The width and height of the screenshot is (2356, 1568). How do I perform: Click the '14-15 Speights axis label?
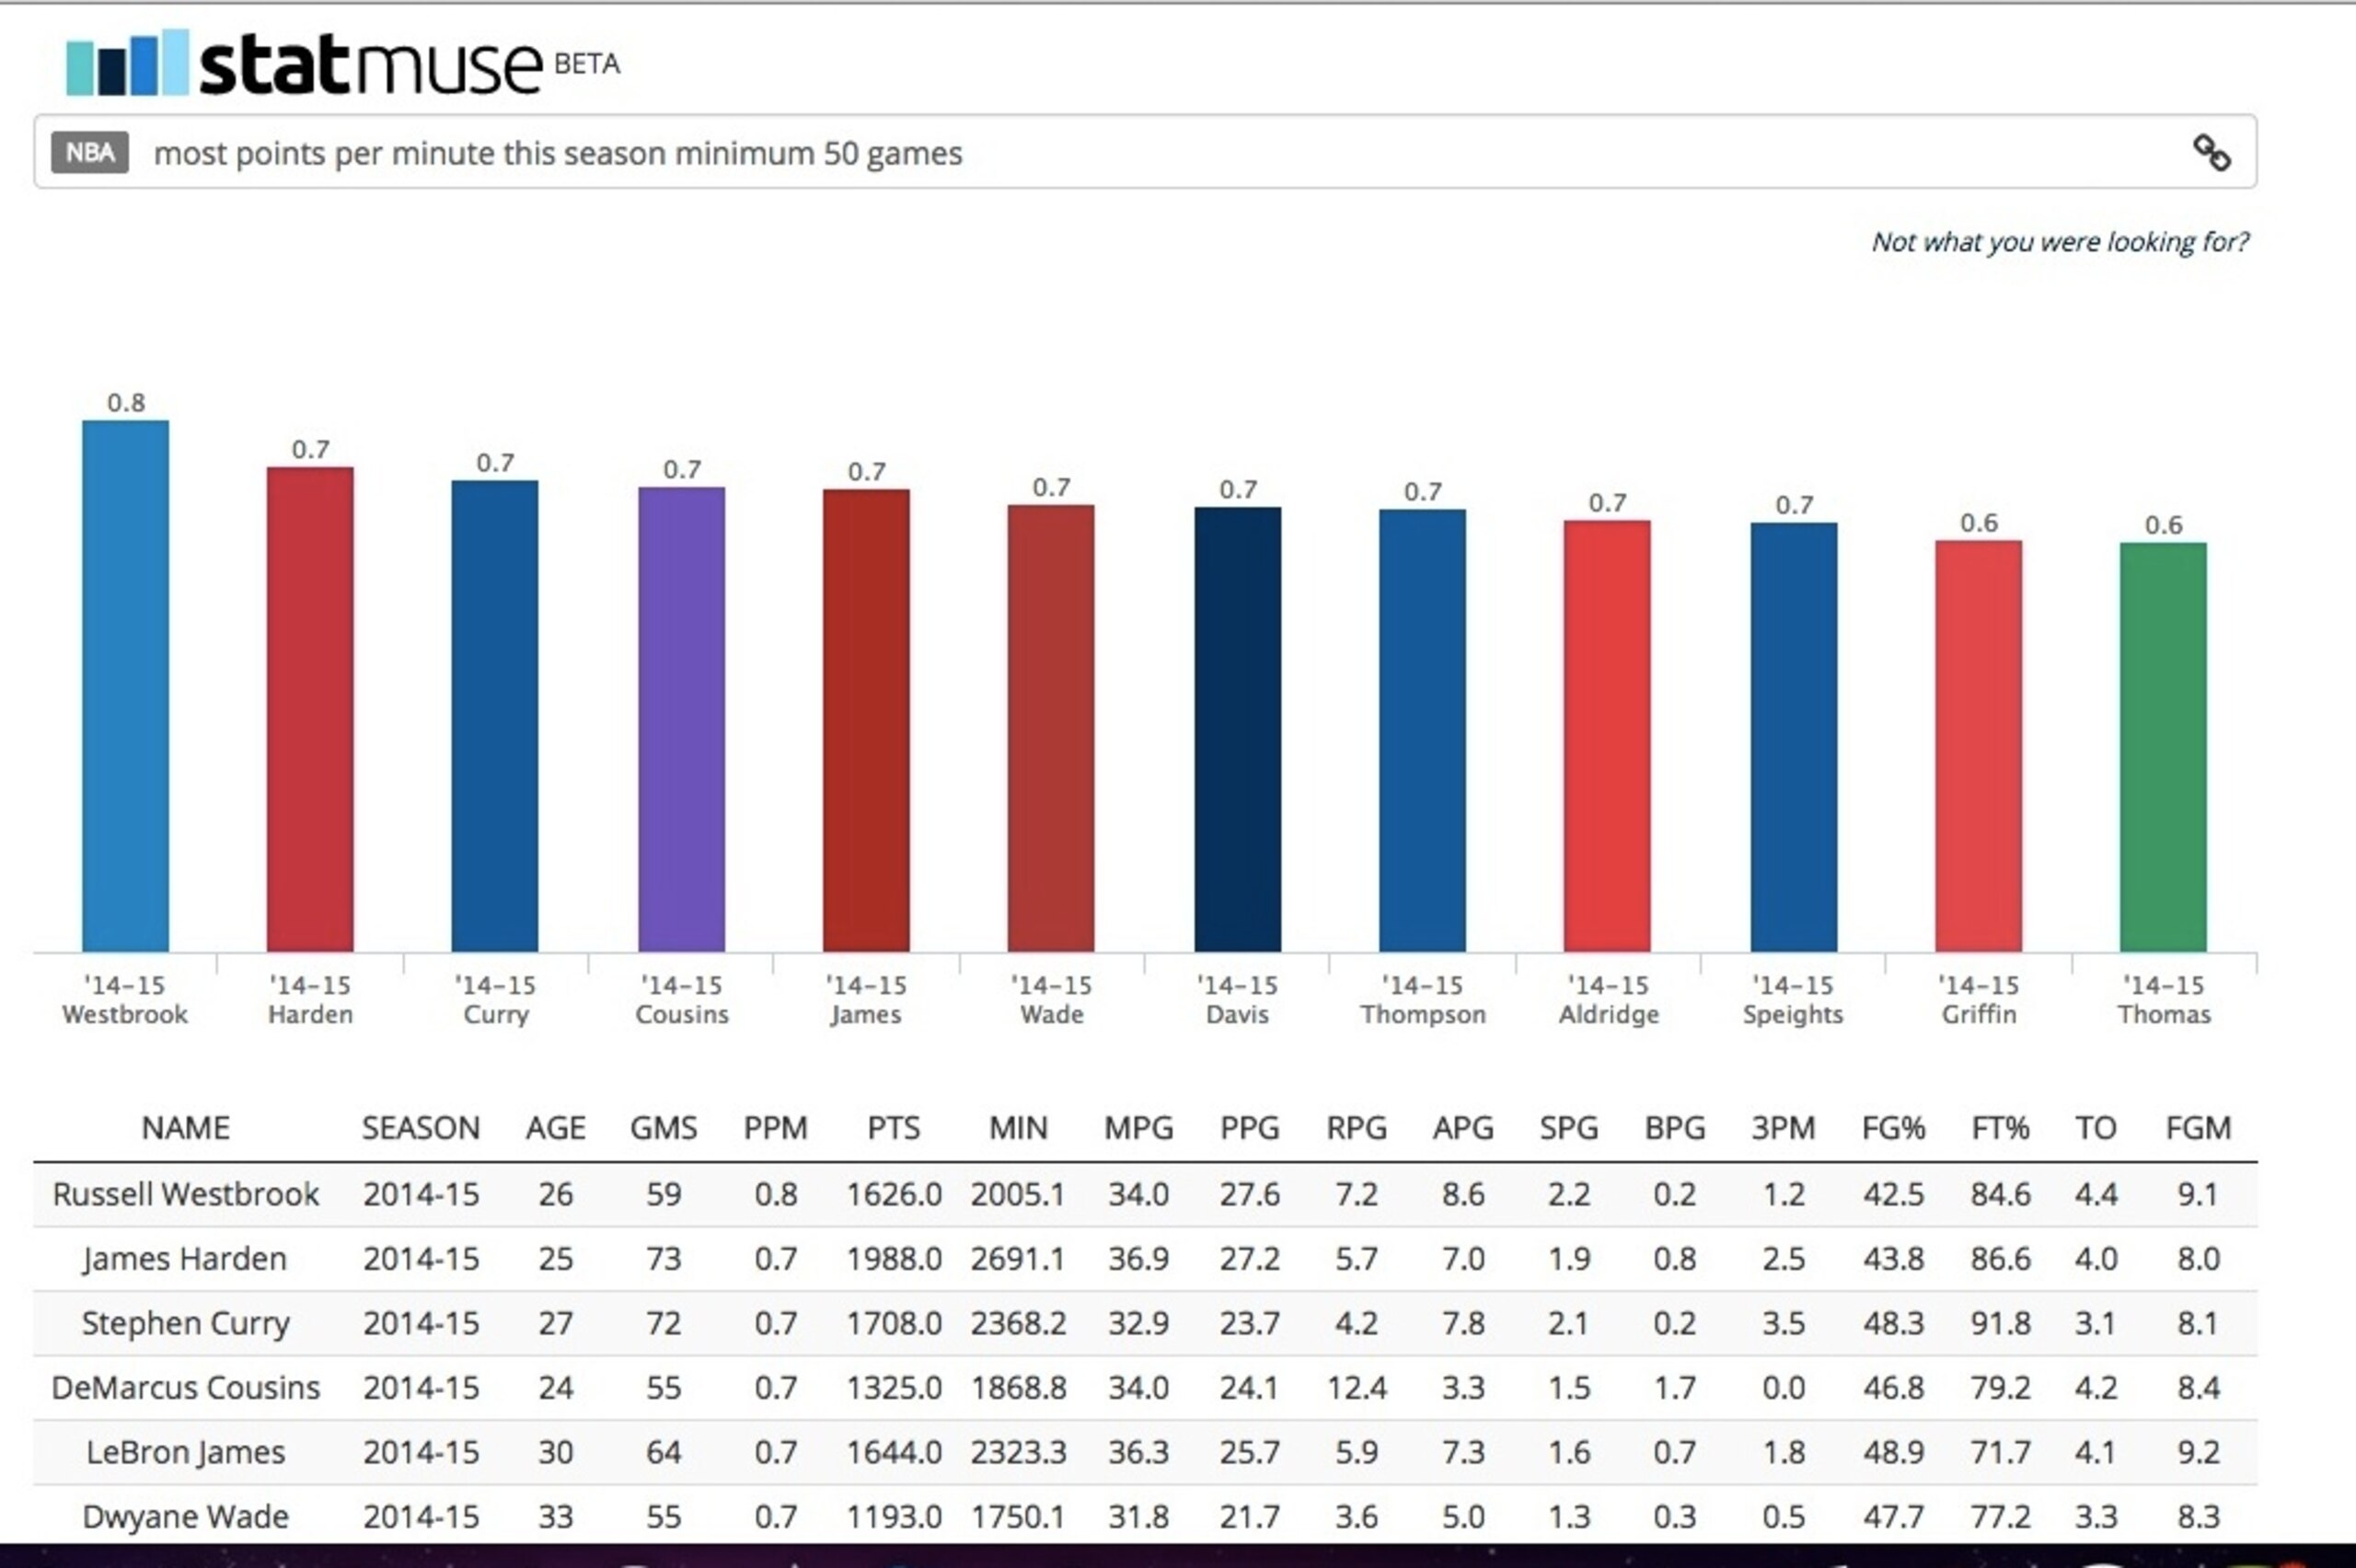[1793, 1000]
